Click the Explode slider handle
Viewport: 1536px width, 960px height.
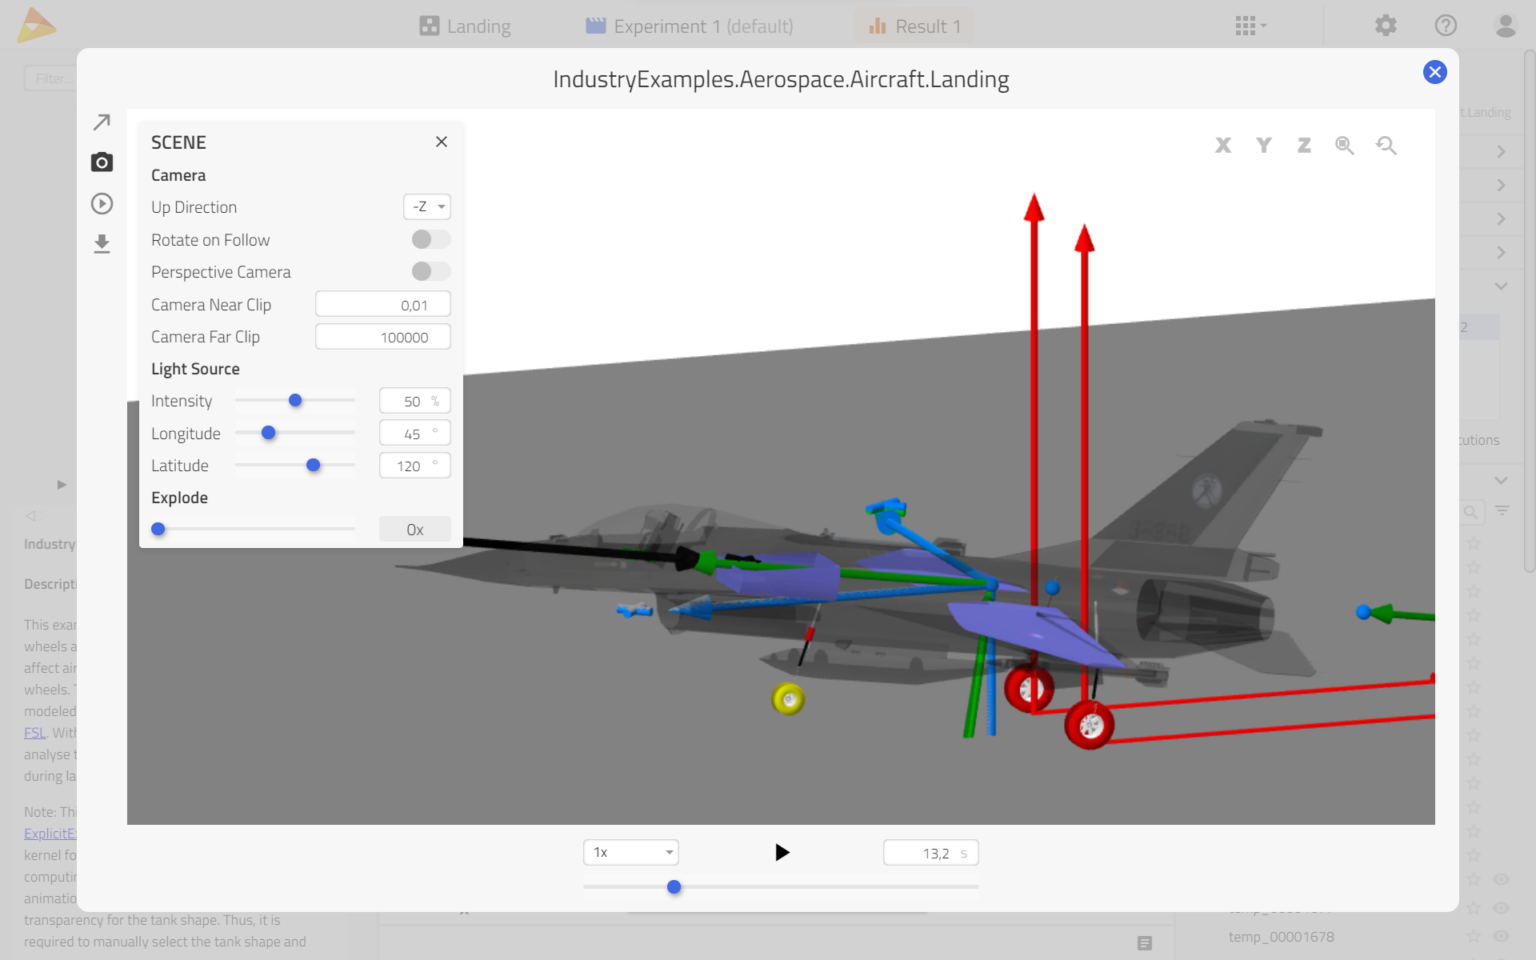pos(158,529)
